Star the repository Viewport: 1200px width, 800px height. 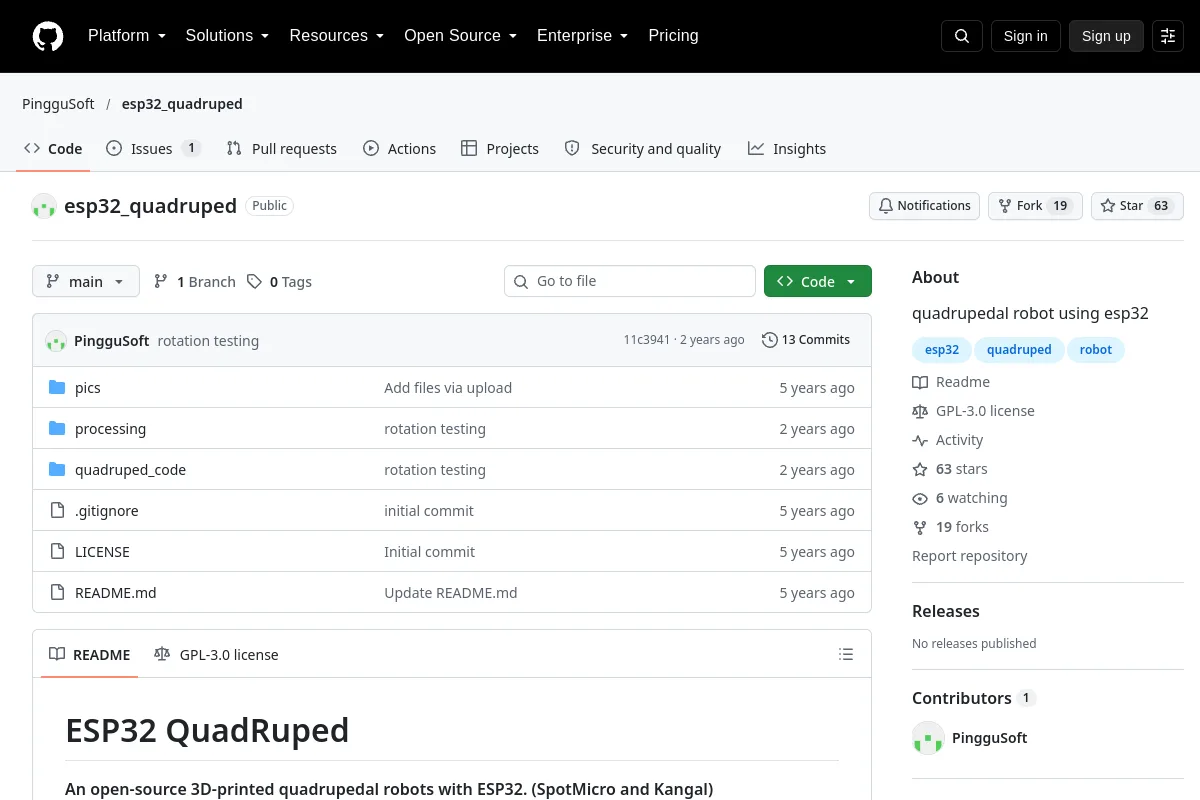click(1137, 206)
